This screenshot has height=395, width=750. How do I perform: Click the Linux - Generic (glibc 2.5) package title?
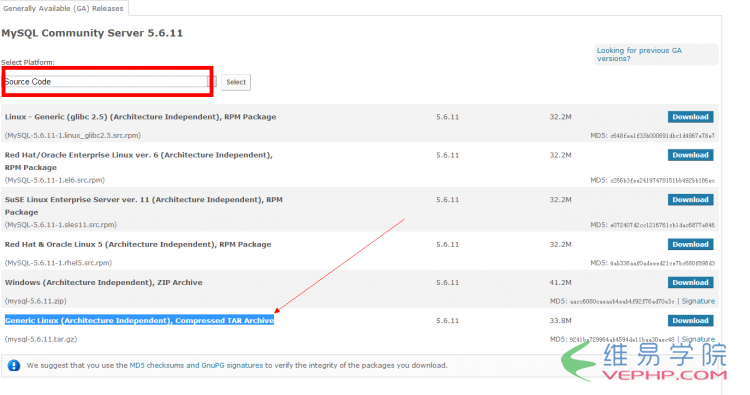coord(140,117)
